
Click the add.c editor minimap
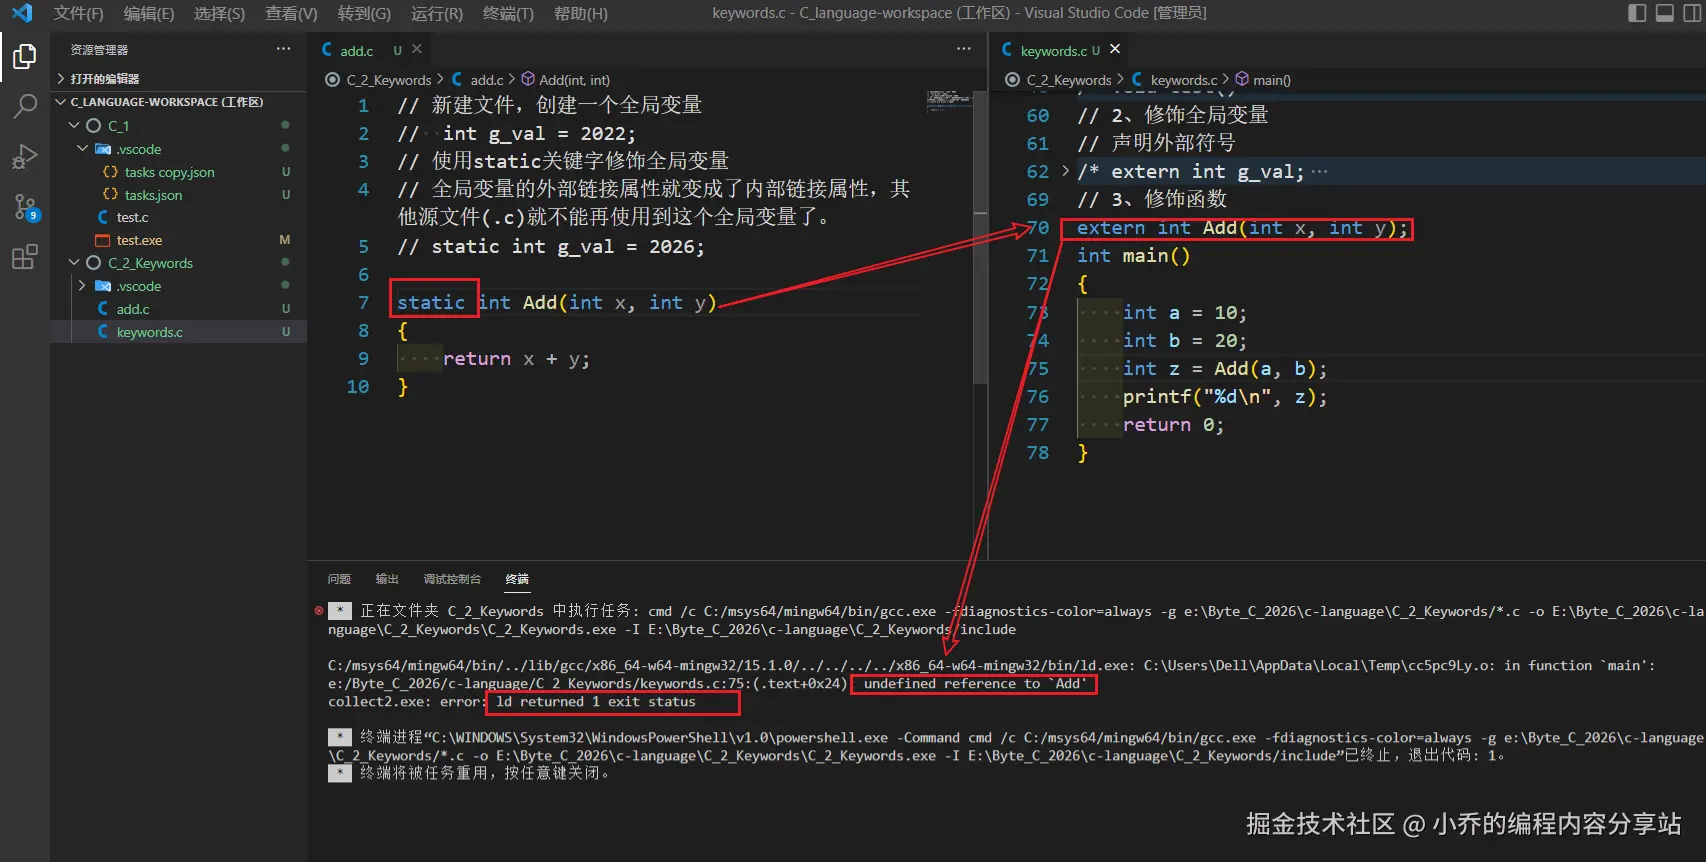pos(949,99)
